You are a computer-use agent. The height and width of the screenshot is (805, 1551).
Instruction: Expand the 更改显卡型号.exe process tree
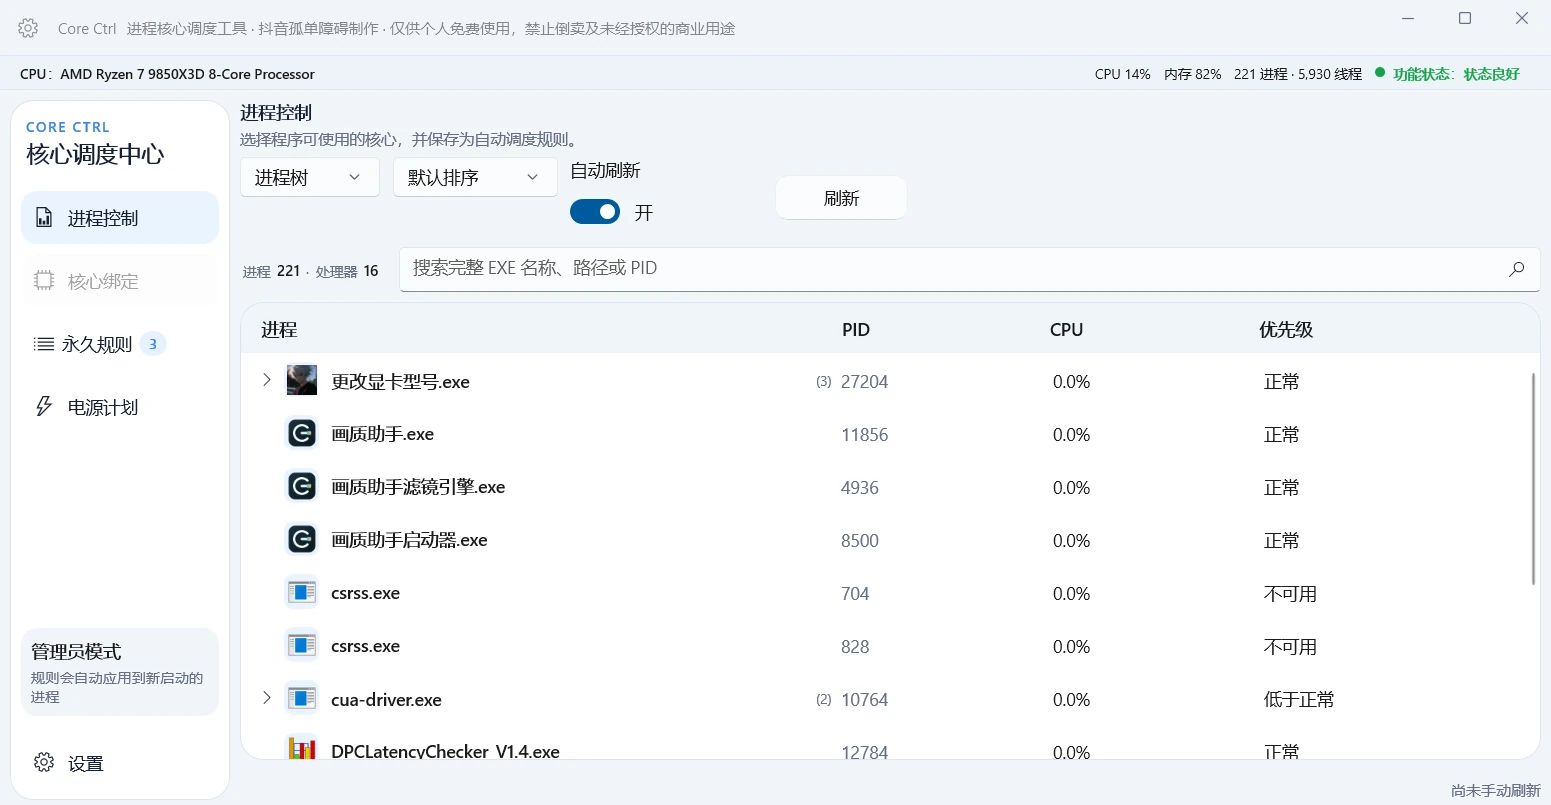(266, 380)
